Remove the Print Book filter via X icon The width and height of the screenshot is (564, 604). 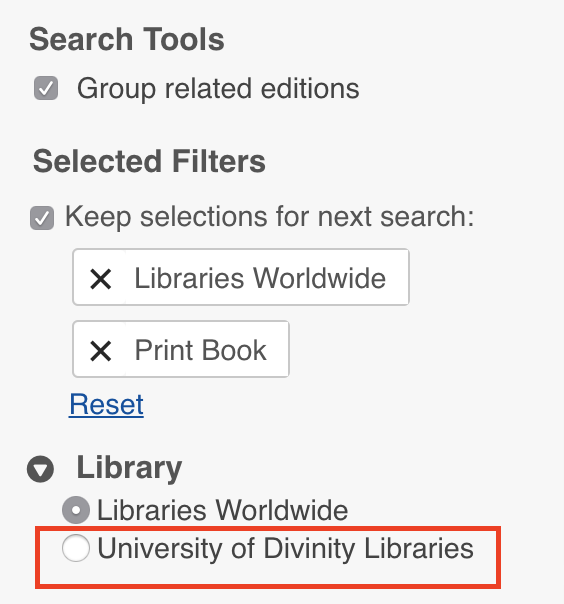click(x=101, y=351)
